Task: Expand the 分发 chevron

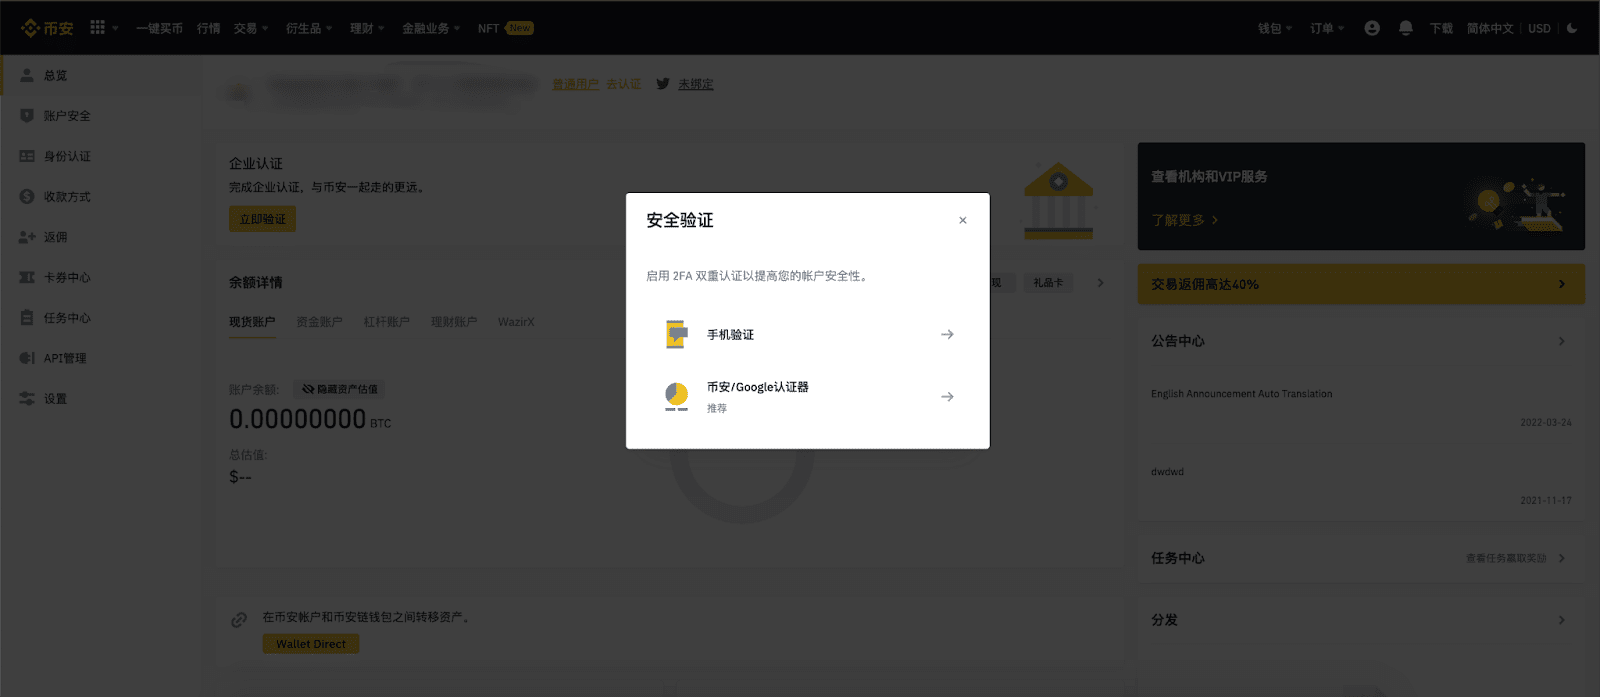Action: (x=1561, y=620)
